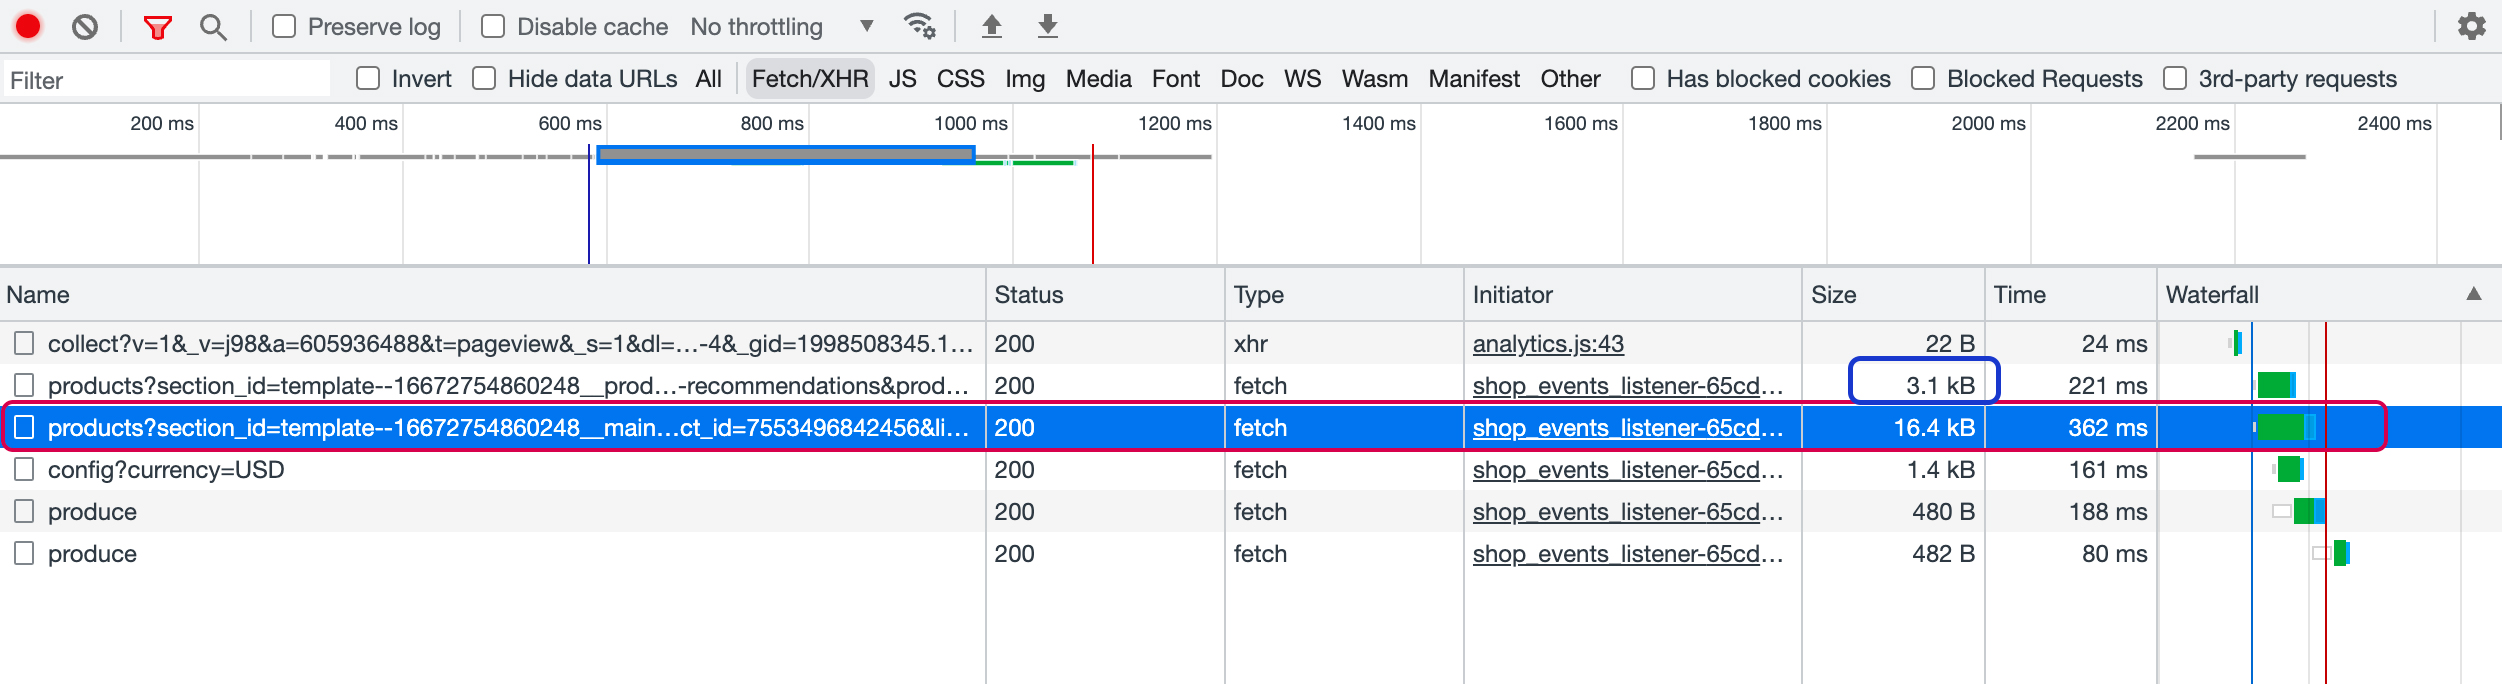Clear the network log
The width and height of the screenshot is (2502, 684).
pos(85,26)
